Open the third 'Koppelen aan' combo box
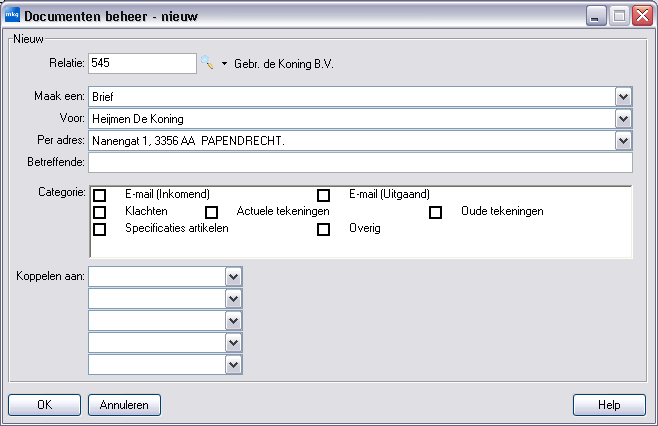This screenshot has height=426, width=658. pyautogui.click(x=233, y=321)
